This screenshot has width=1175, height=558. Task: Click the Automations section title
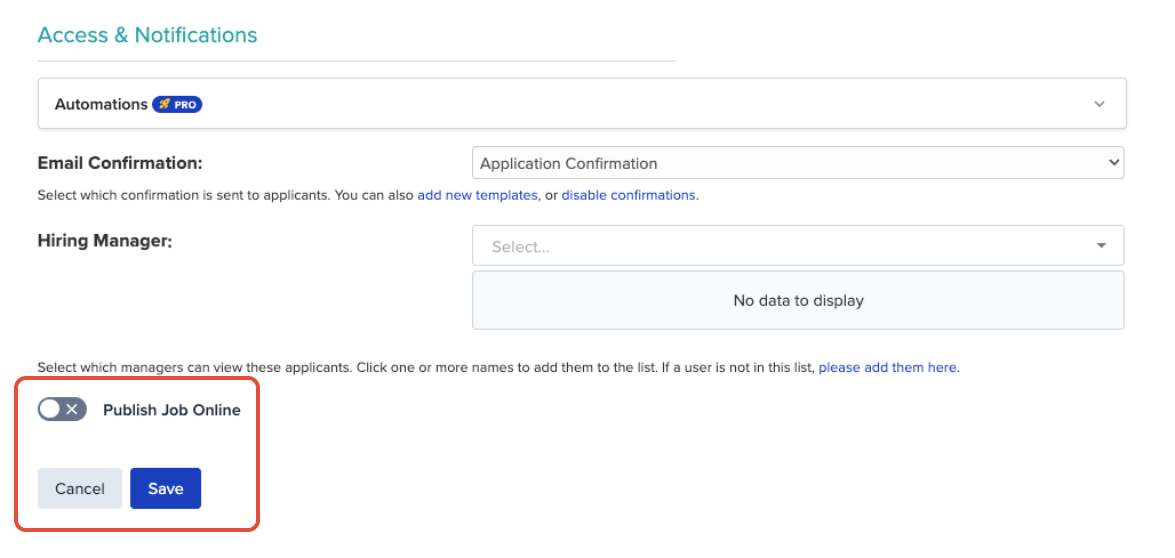100,104
